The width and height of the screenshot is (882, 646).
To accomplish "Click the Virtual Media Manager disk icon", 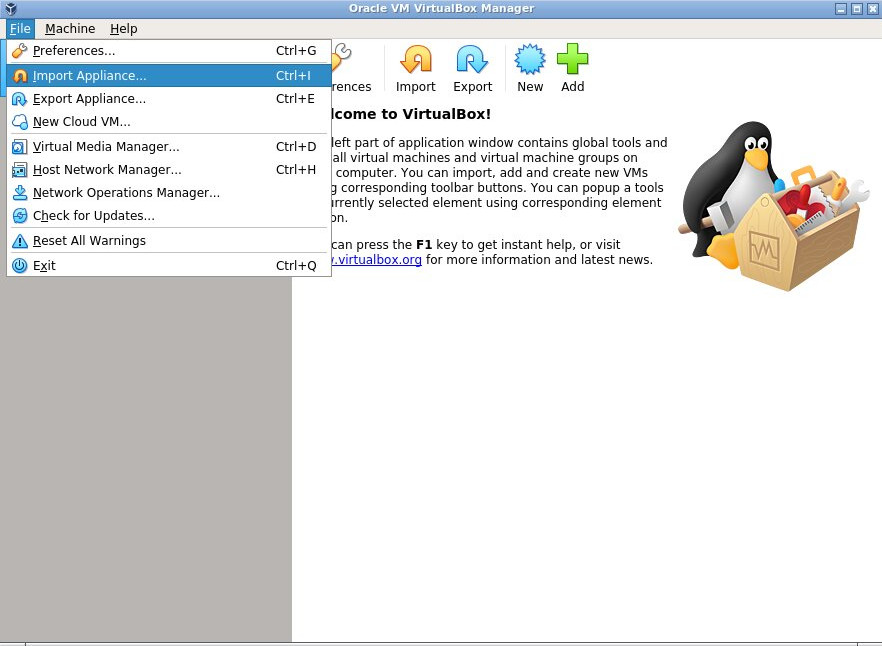I will tap(20, 147).
